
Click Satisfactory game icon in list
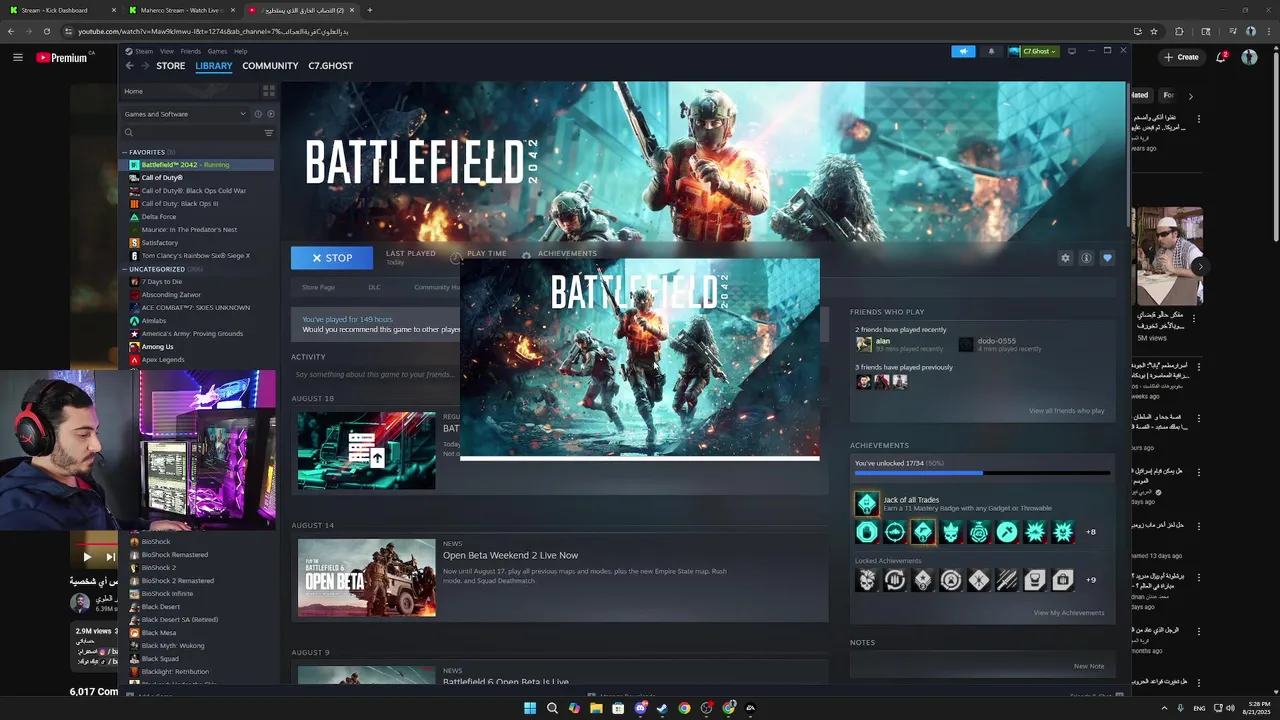click(134, 243)
